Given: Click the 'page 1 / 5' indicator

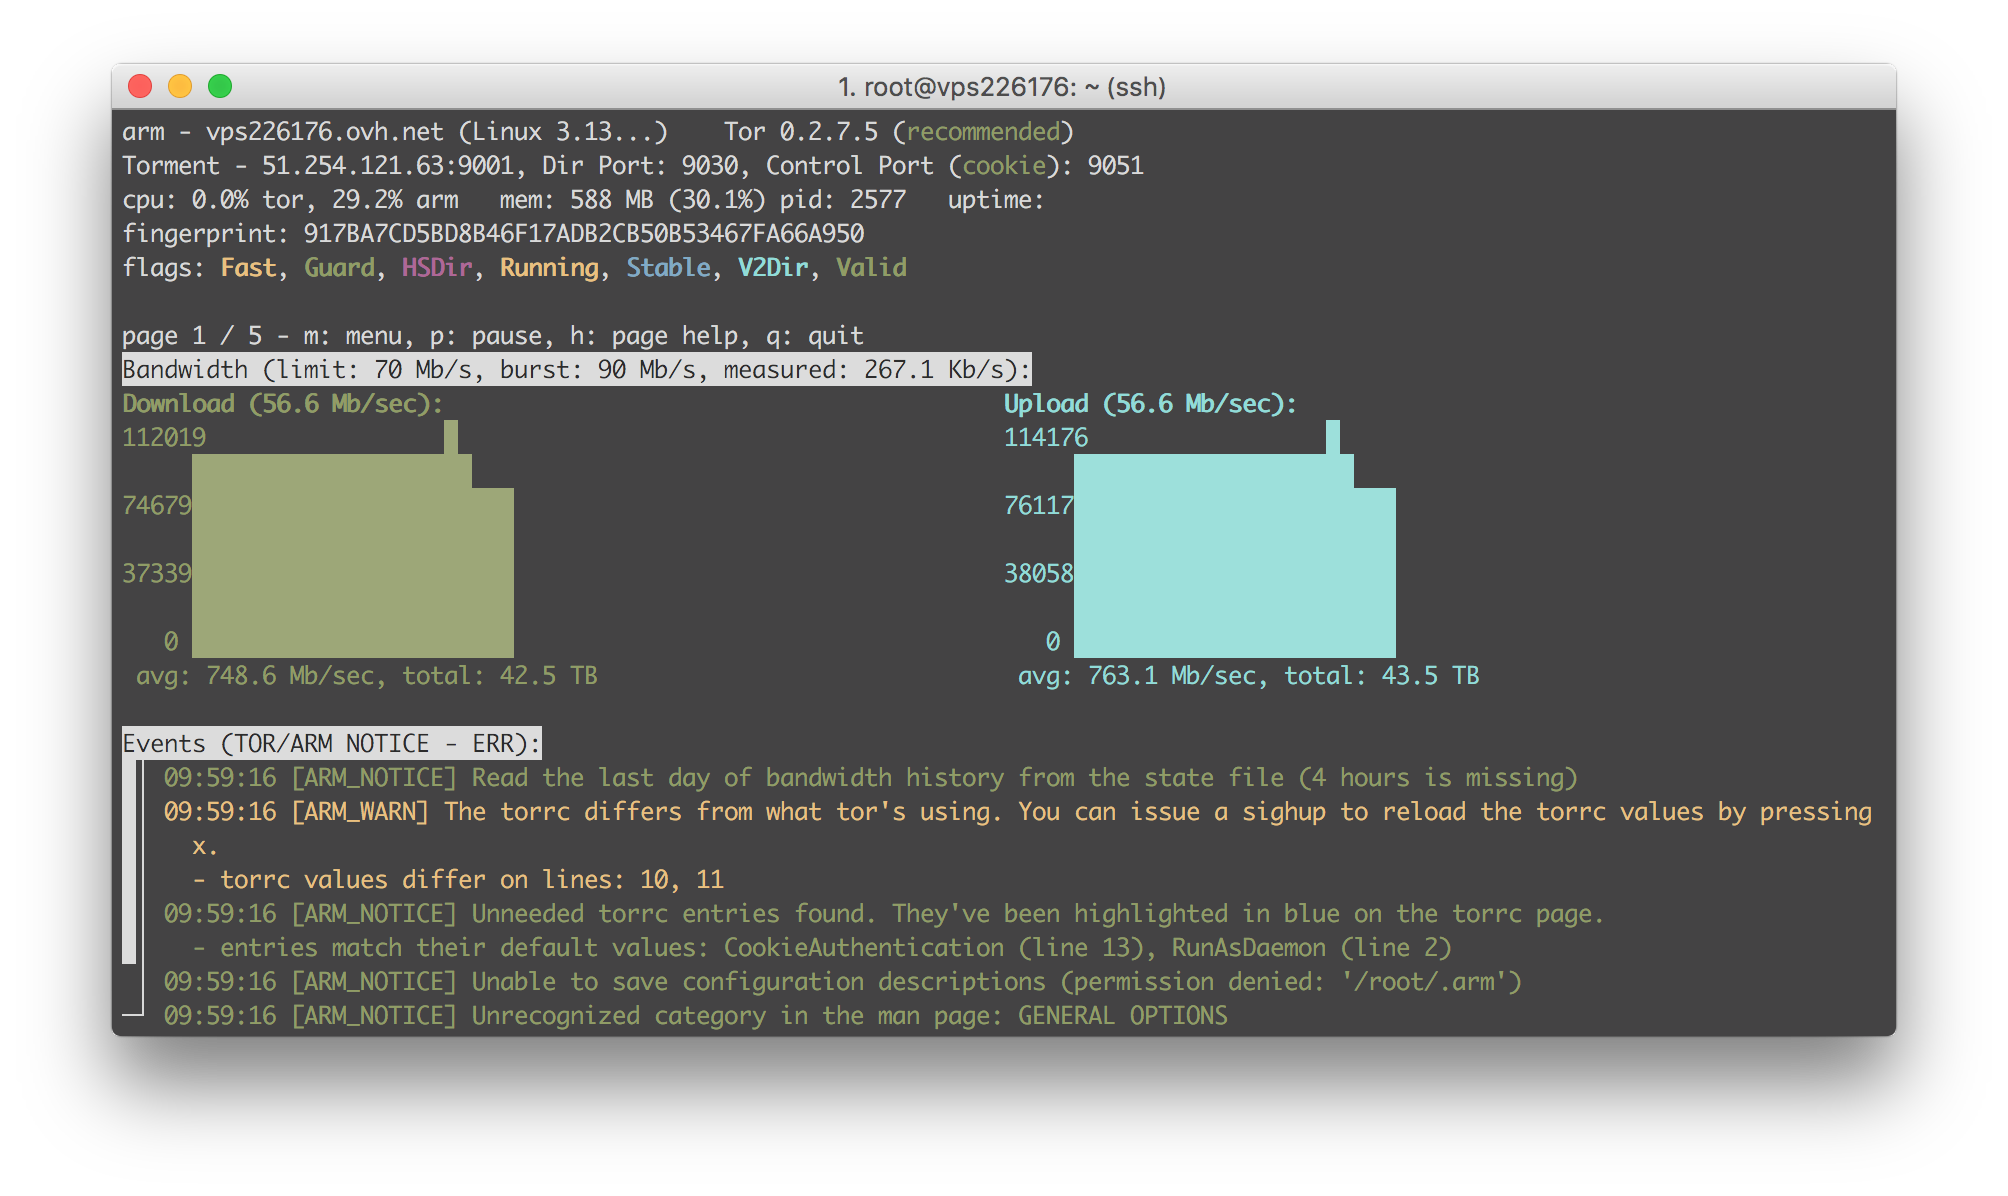Looking at the screenshot, I should pos(192,336).
